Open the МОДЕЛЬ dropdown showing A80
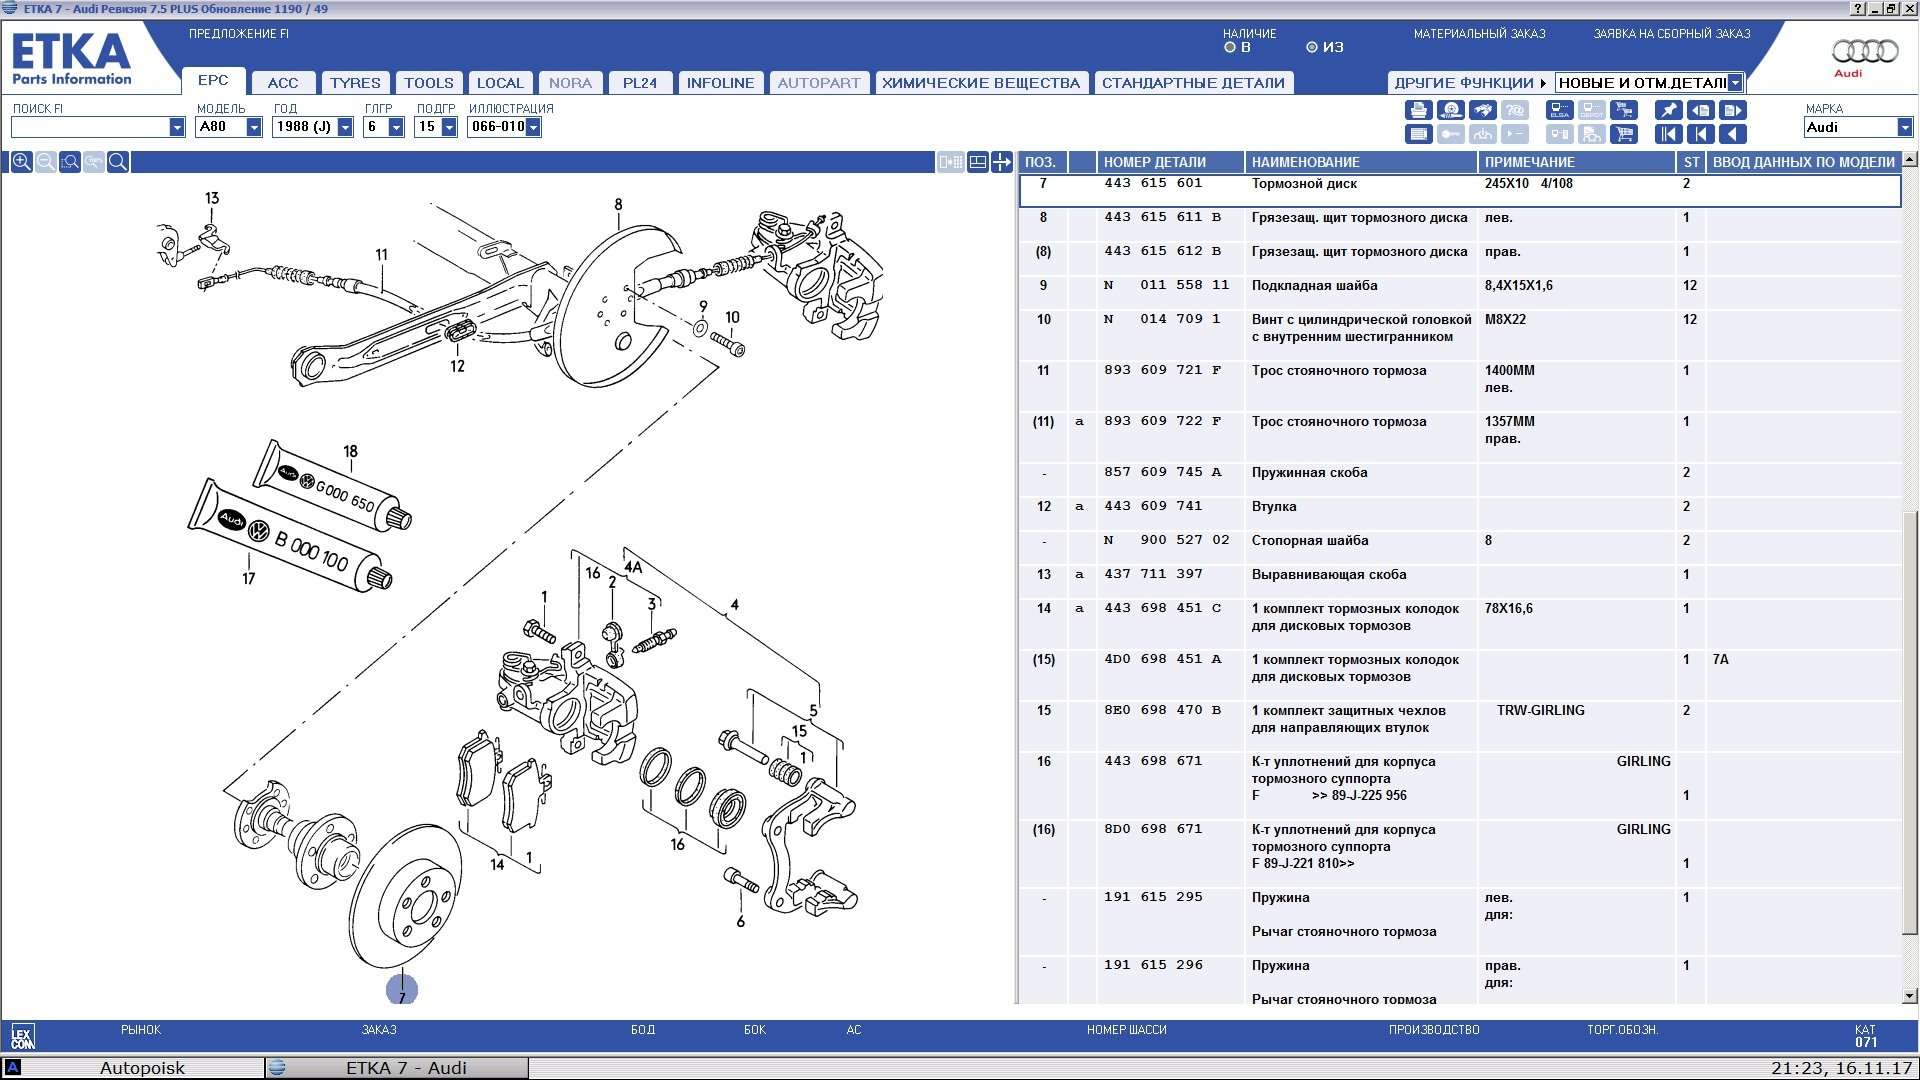The image size is (1920, 1080). point(254,127)
